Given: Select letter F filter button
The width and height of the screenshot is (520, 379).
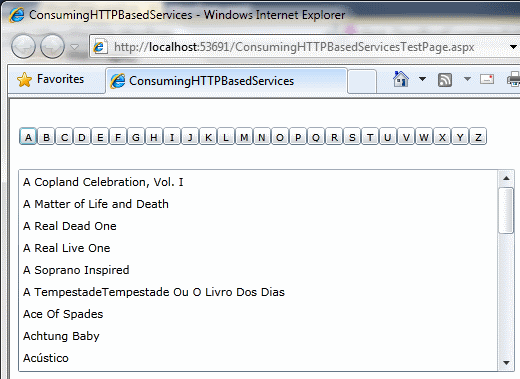Looking at the screenshot, I should click(x=118, y=137).
